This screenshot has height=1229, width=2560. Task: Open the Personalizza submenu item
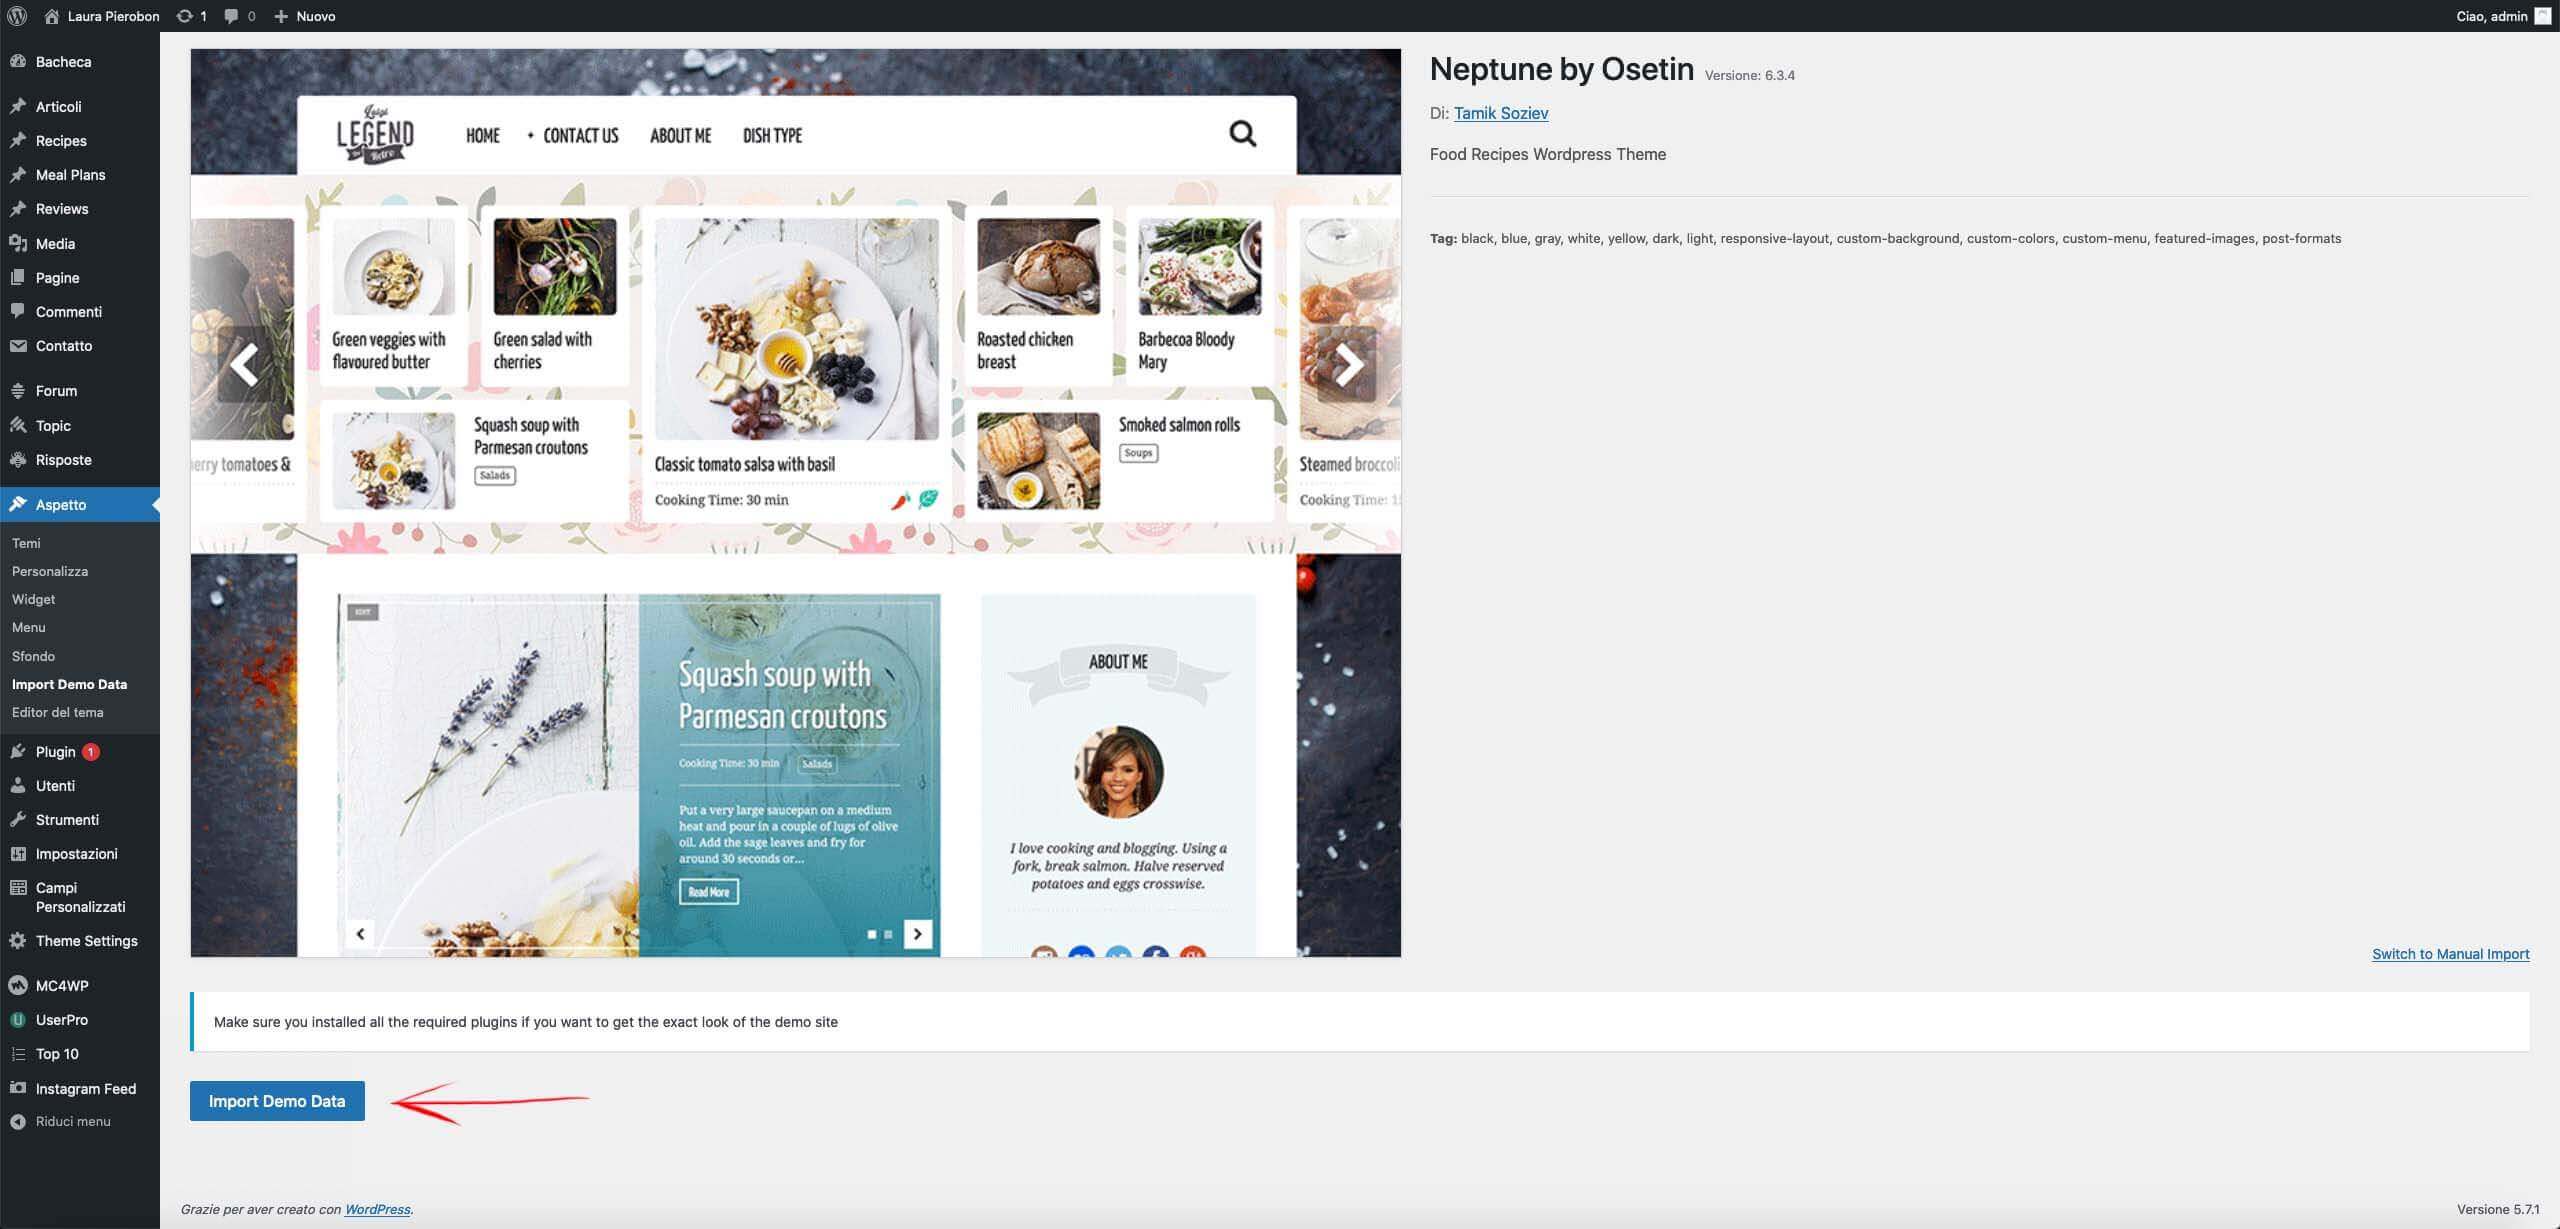(x=50, y=572)
